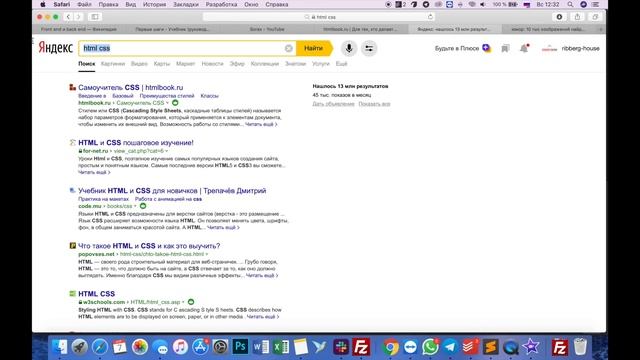Expand dropdown arrow after code.mu books/css
Image resolution: width=640 pixels, height=360 pixels.
135,206
